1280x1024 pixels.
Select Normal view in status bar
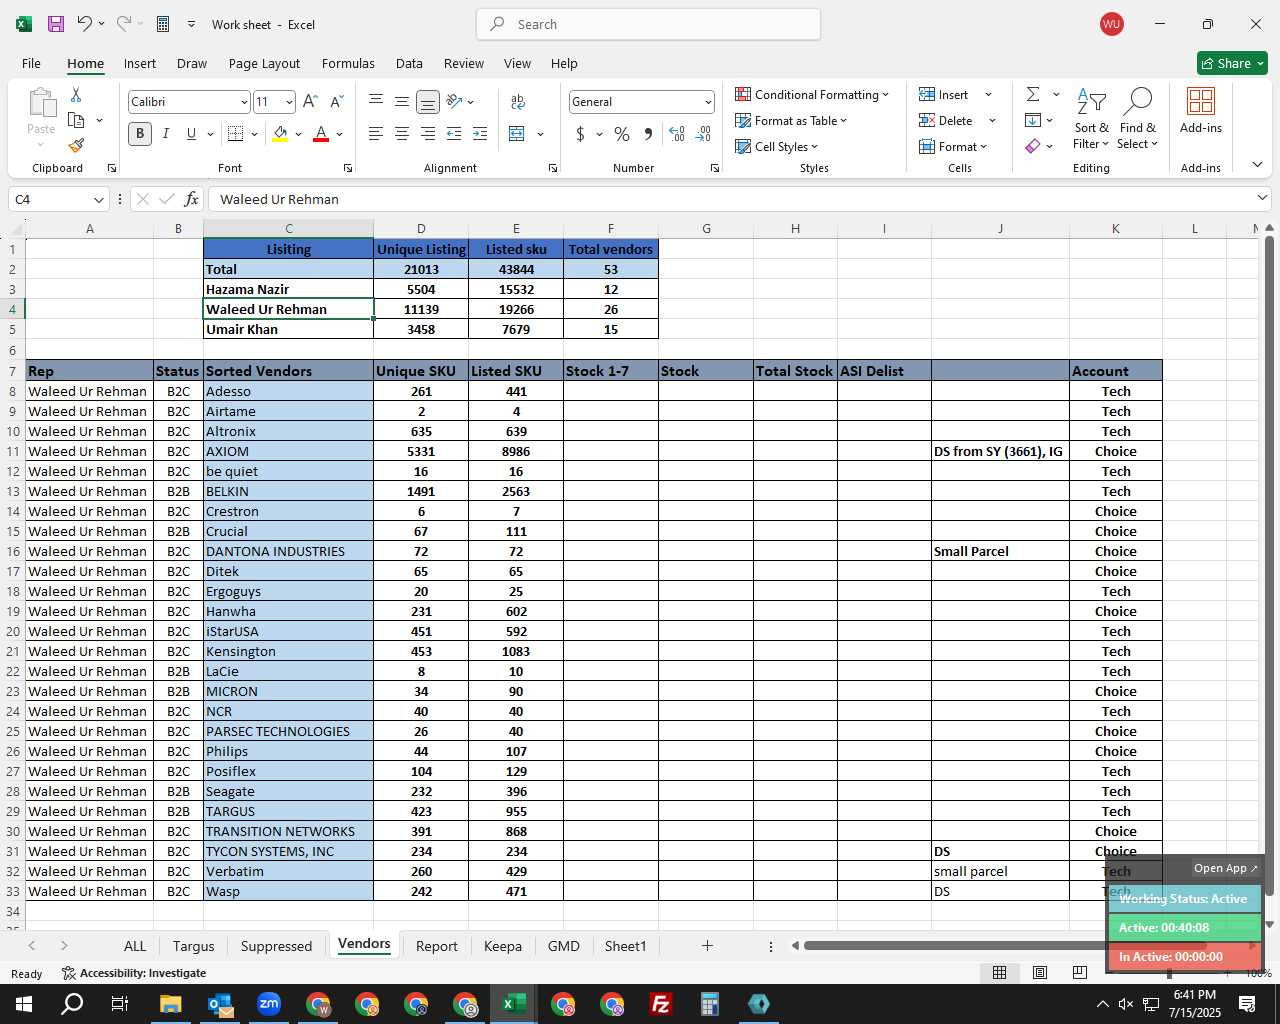point(999,973)
